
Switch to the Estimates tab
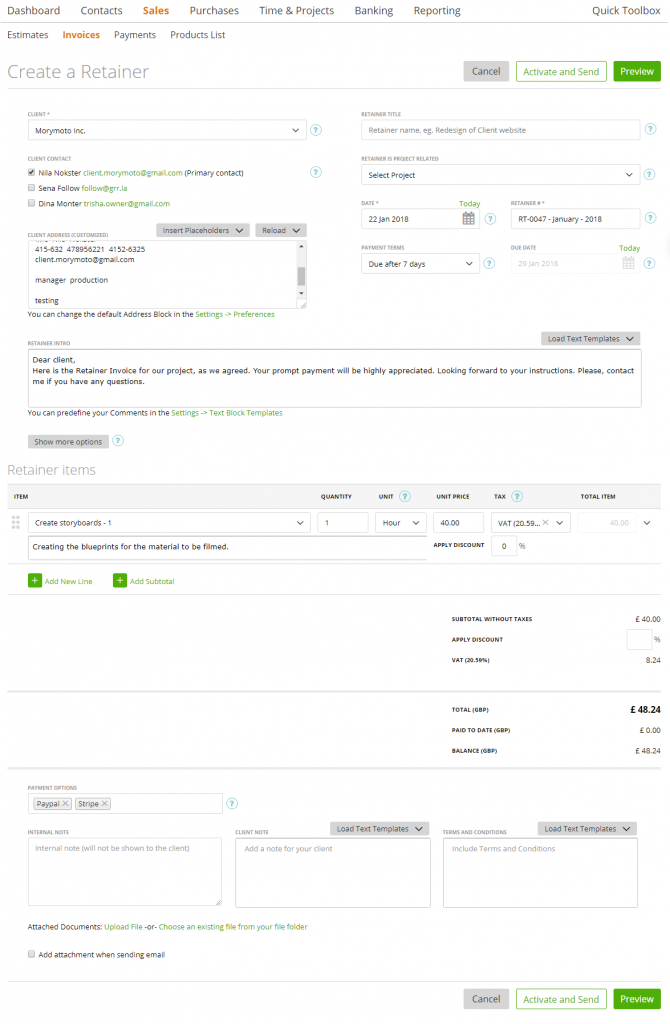click(x=27, y=34)
